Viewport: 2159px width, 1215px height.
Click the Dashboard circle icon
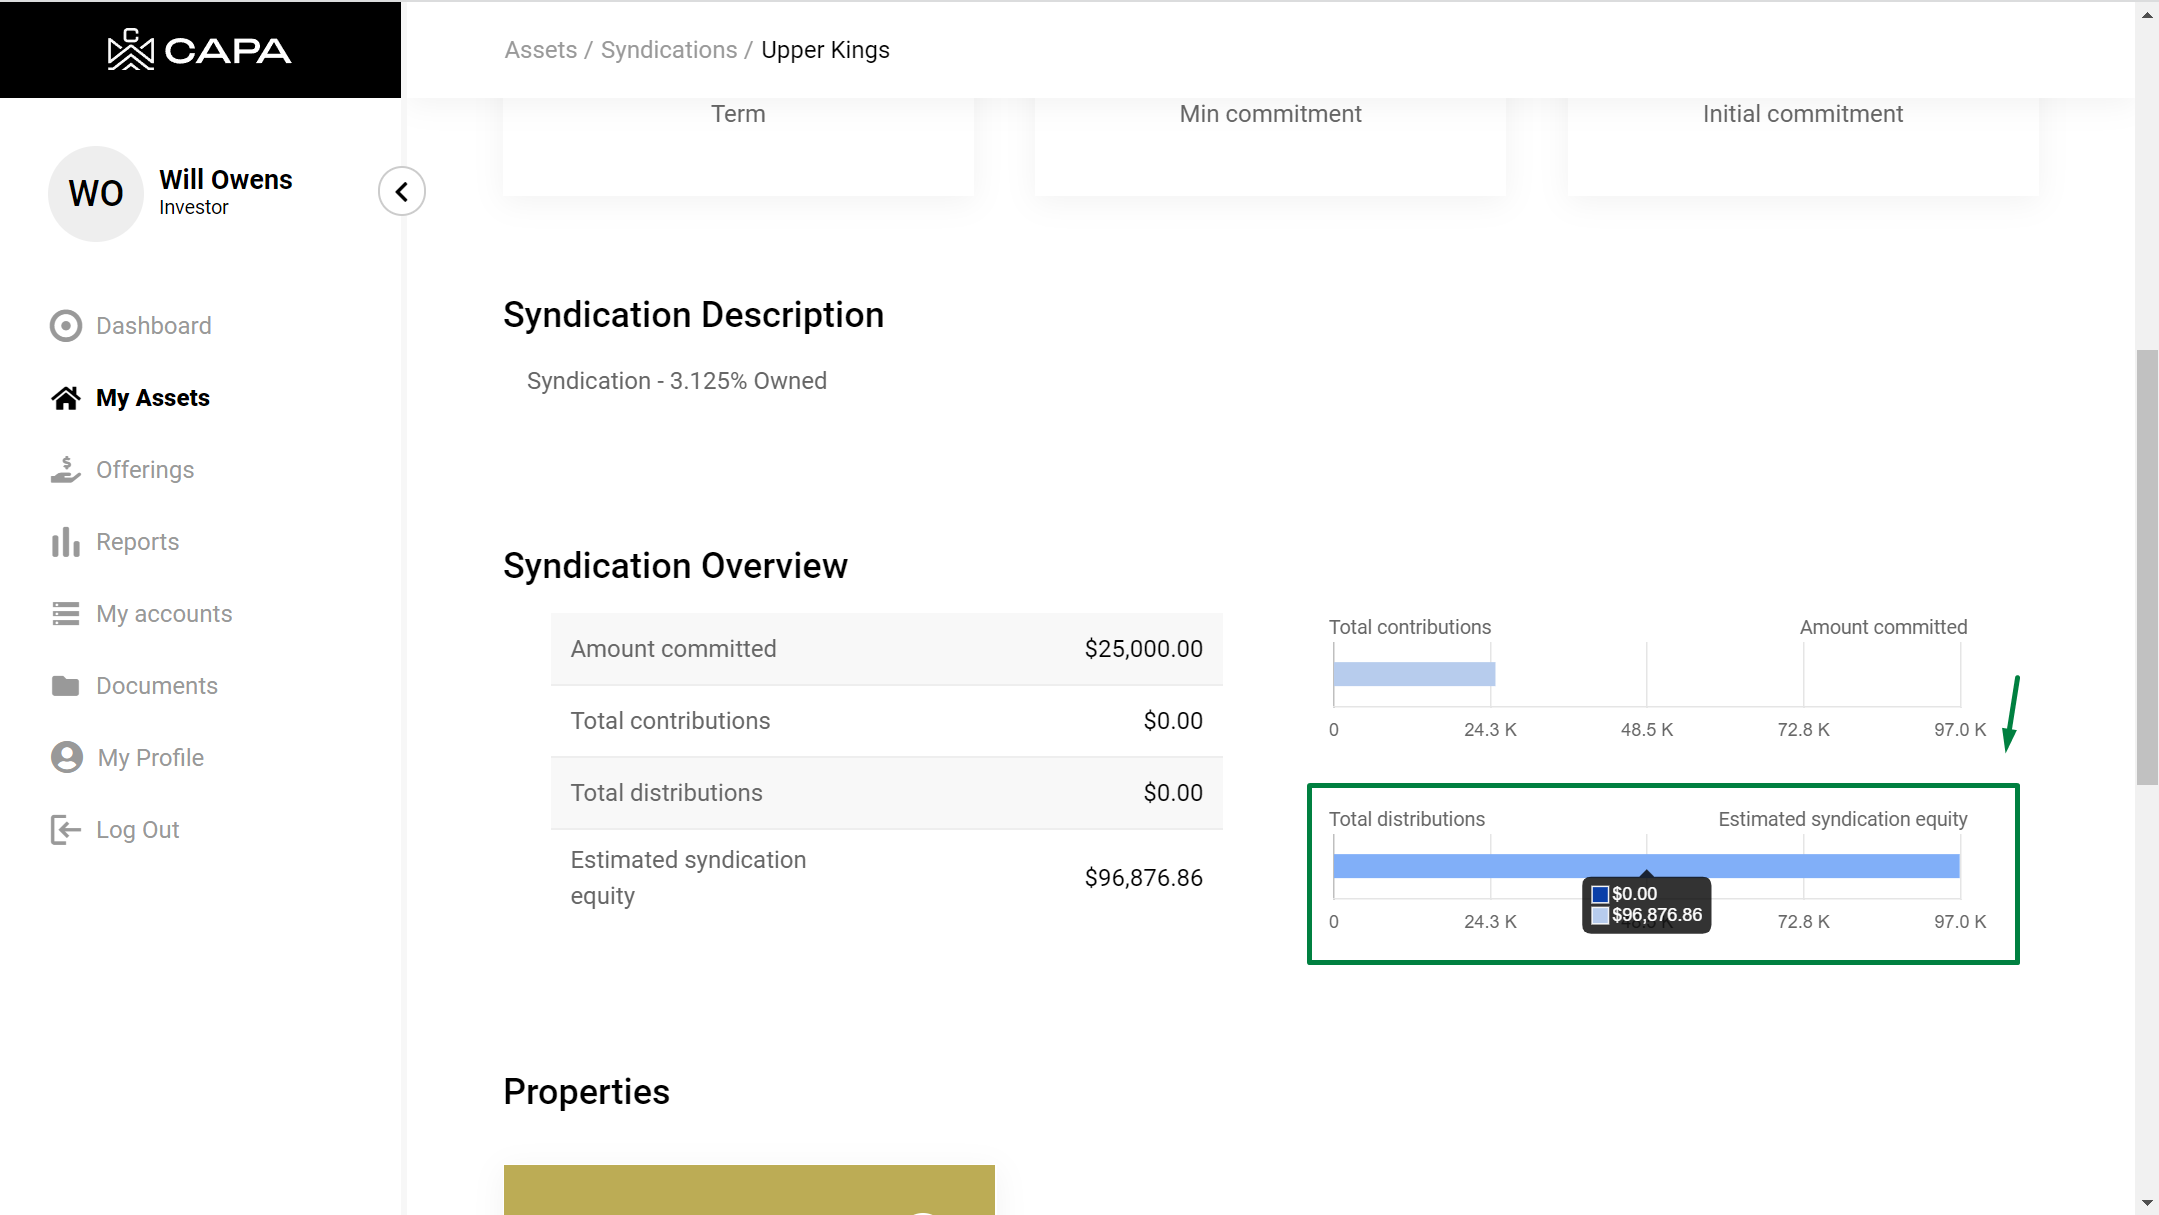point(66,326)
